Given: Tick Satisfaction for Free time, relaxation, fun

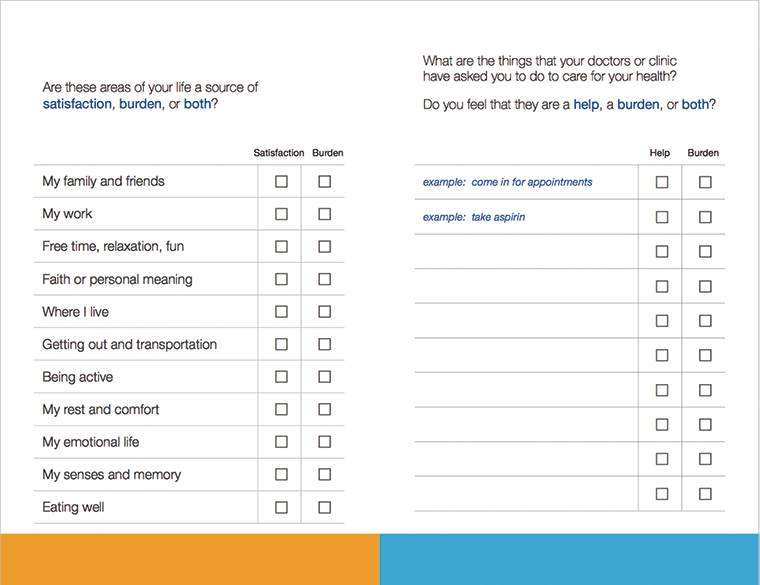Looking at the screenshot, I should pyautogui.click(x=281, y=246).
